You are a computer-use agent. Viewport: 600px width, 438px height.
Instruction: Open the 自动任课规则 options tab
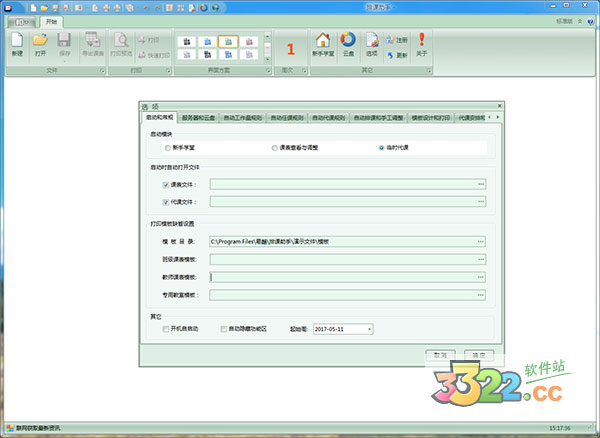287,118
